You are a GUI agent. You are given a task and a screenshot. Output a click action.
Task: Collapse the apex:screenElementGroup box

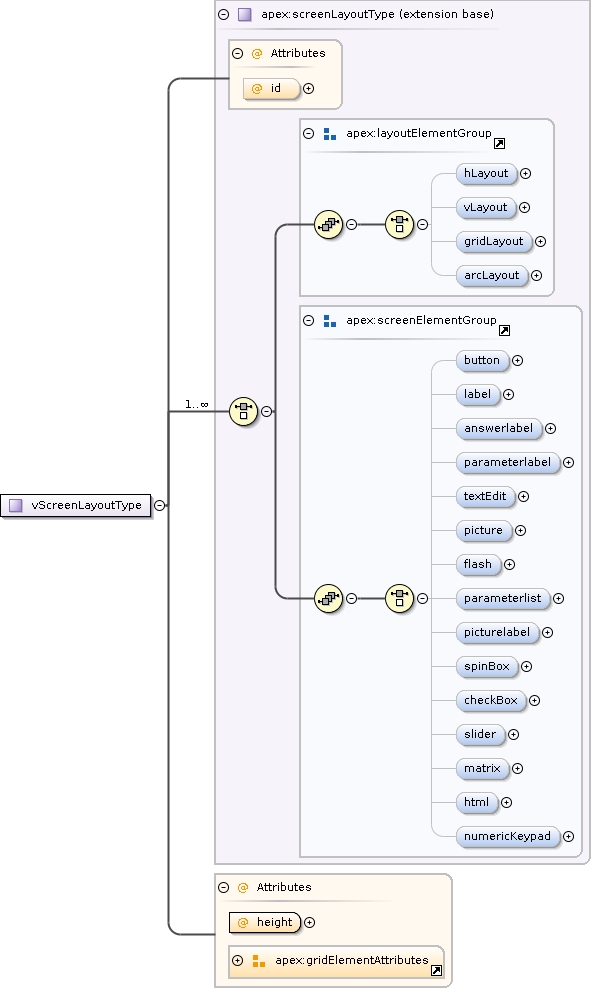[x=308, y=320]
